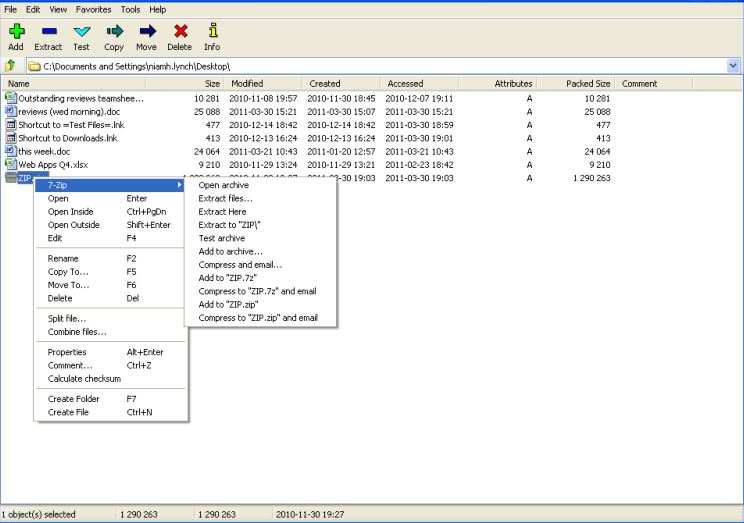Screen dimensions: 744x523
Task: Click Calculate checksum entry
Action: coord(110,379)
